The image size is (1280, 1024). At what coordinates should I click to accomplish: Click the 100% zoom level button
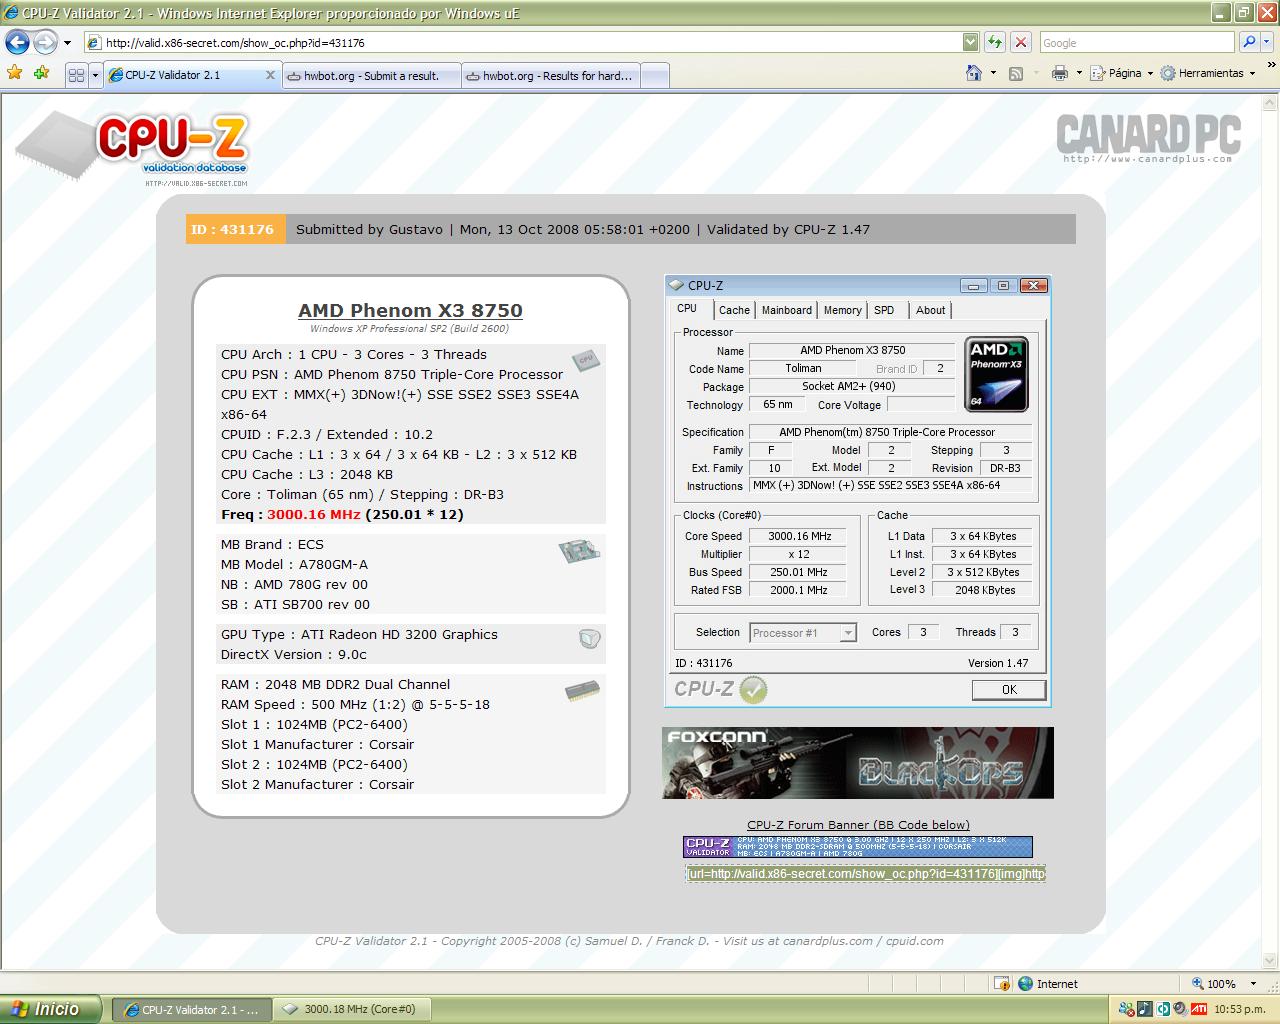coord(1213,983)
